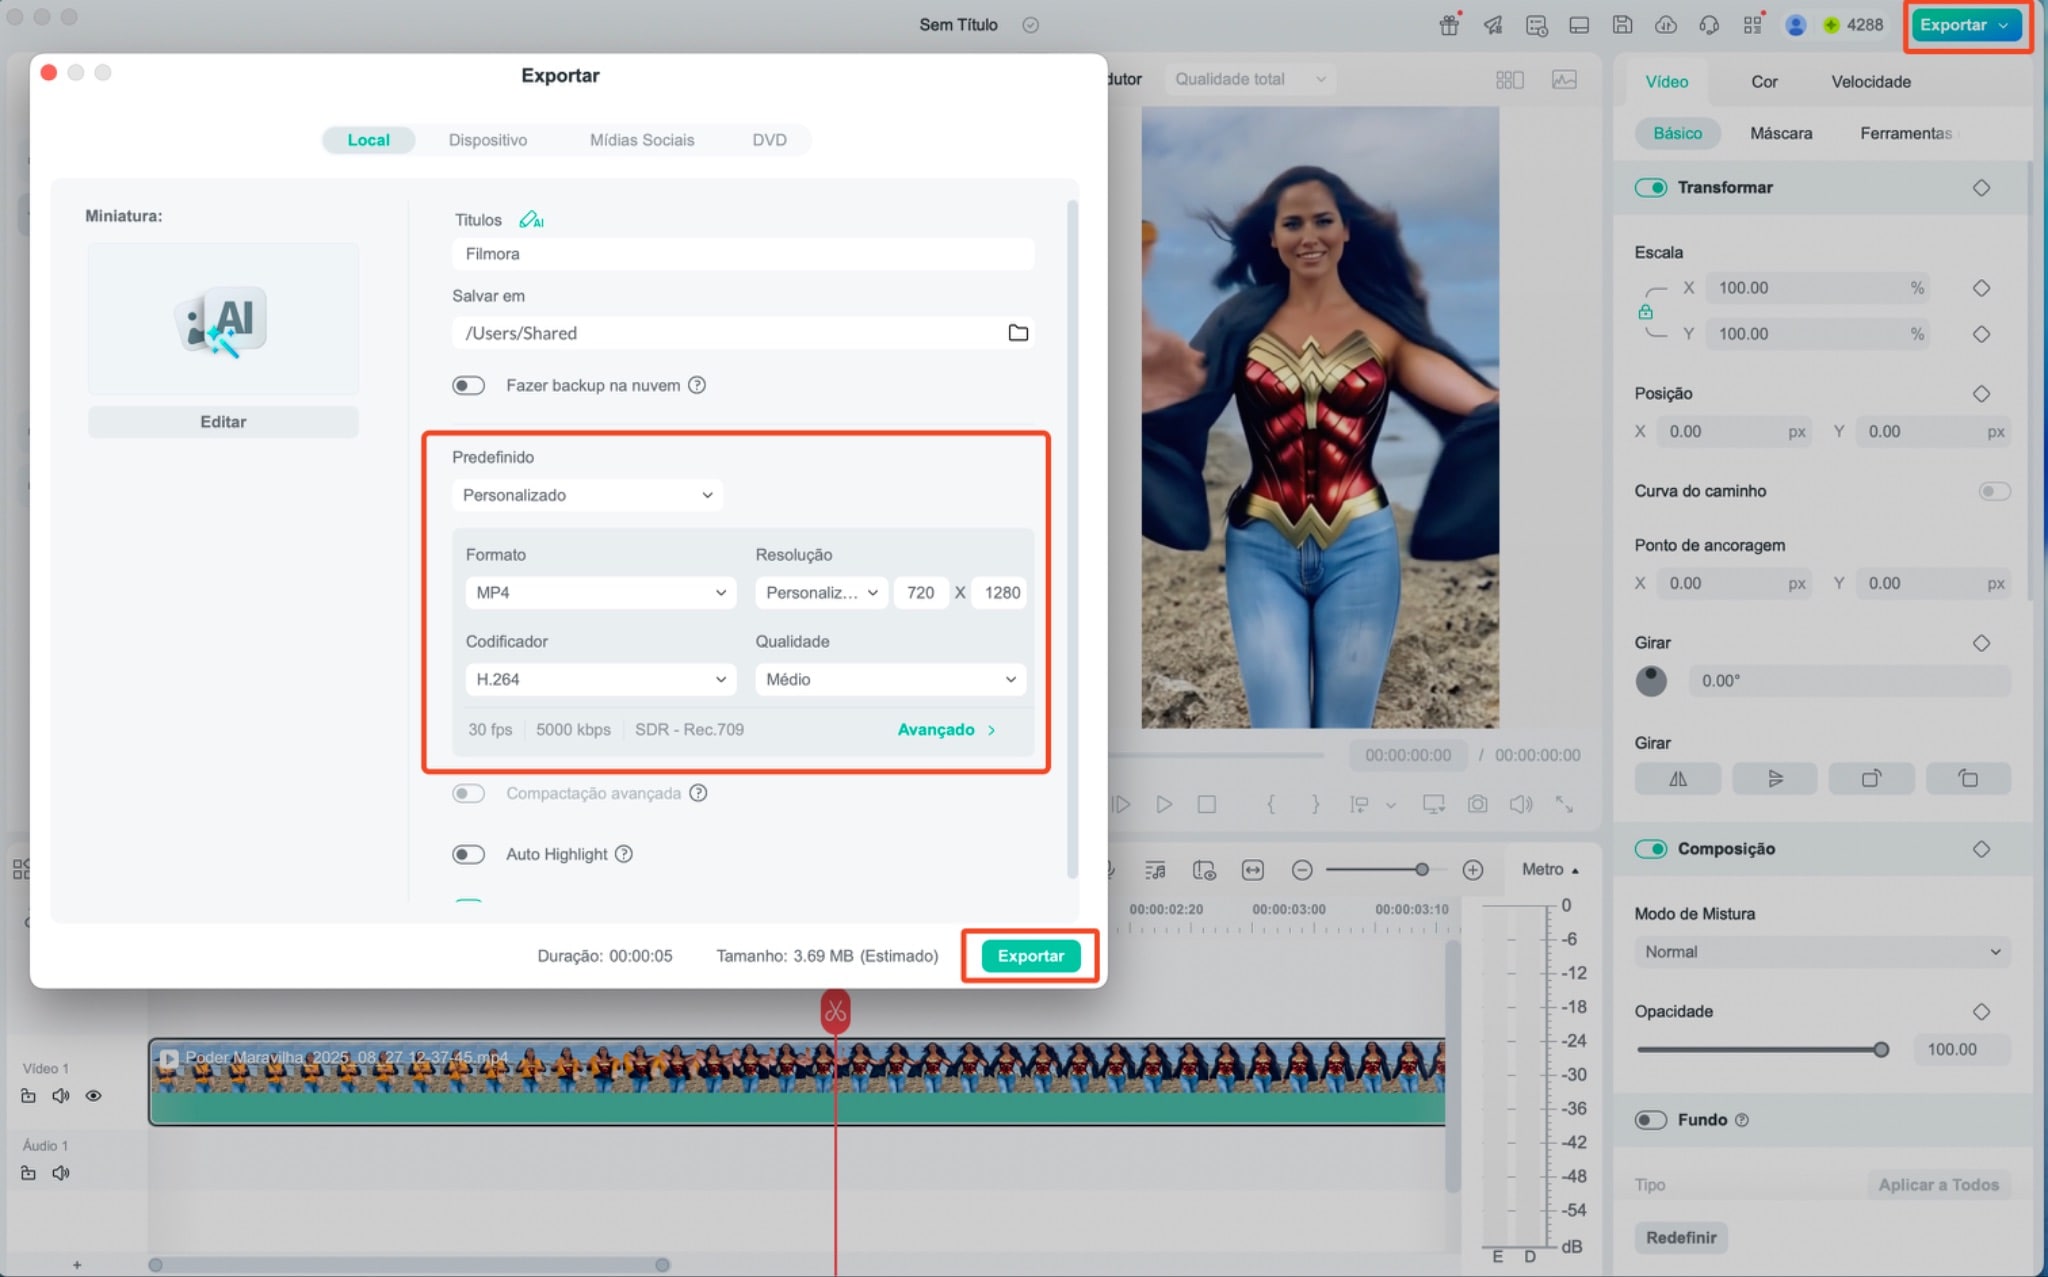
Task: Toggle Fazer backup na nuvem switch
Action: pos(468,385)
